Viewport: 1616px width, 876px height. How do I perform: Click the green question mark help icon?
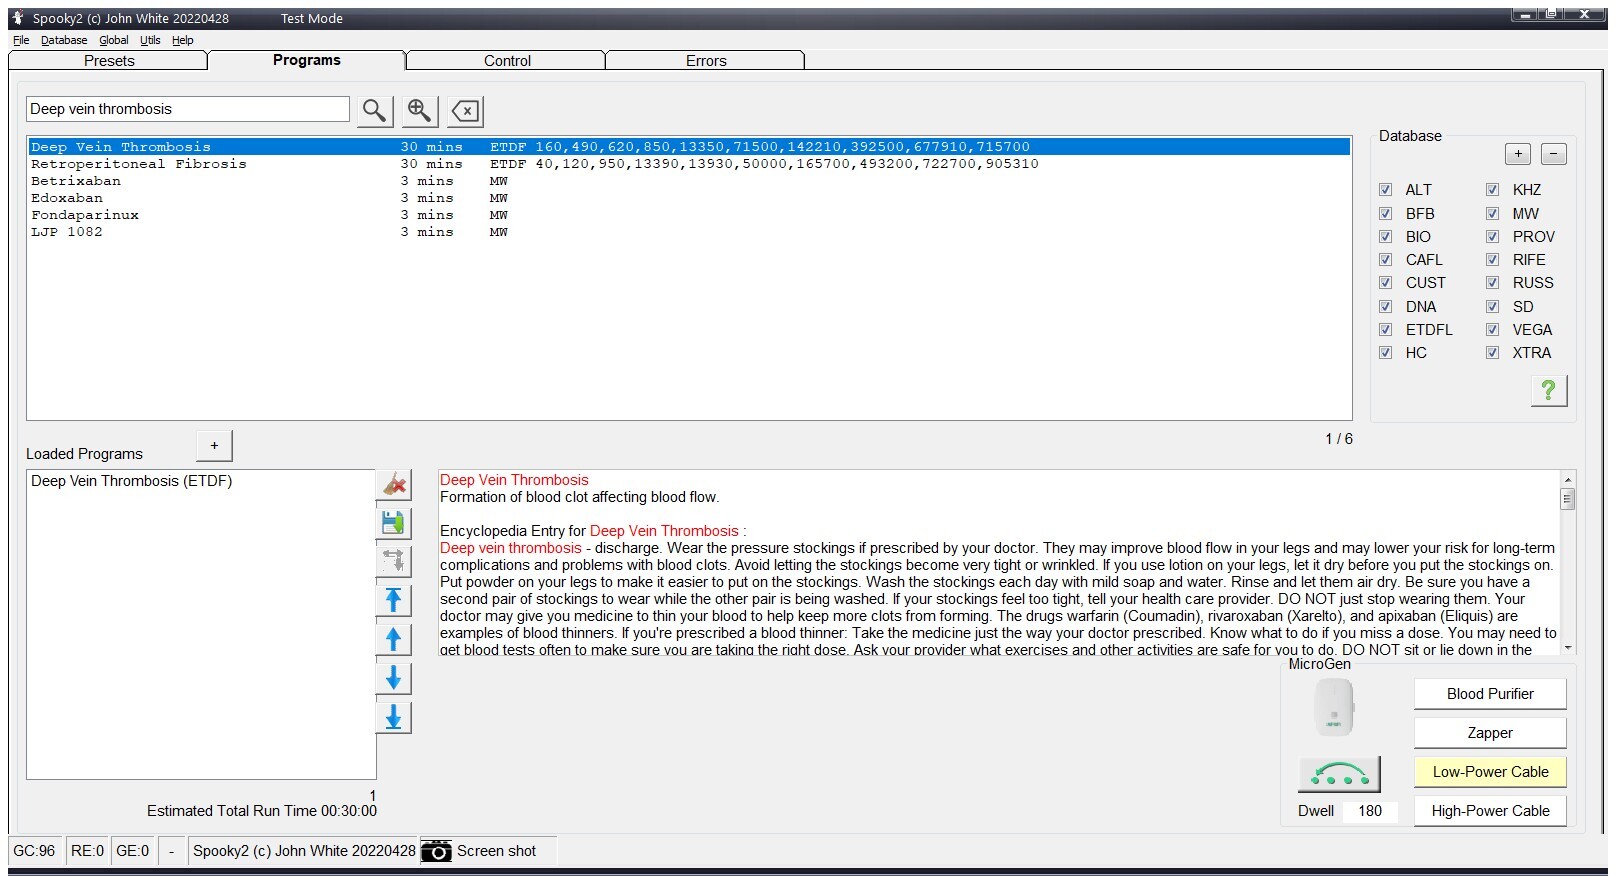[x=1548, y=390]
